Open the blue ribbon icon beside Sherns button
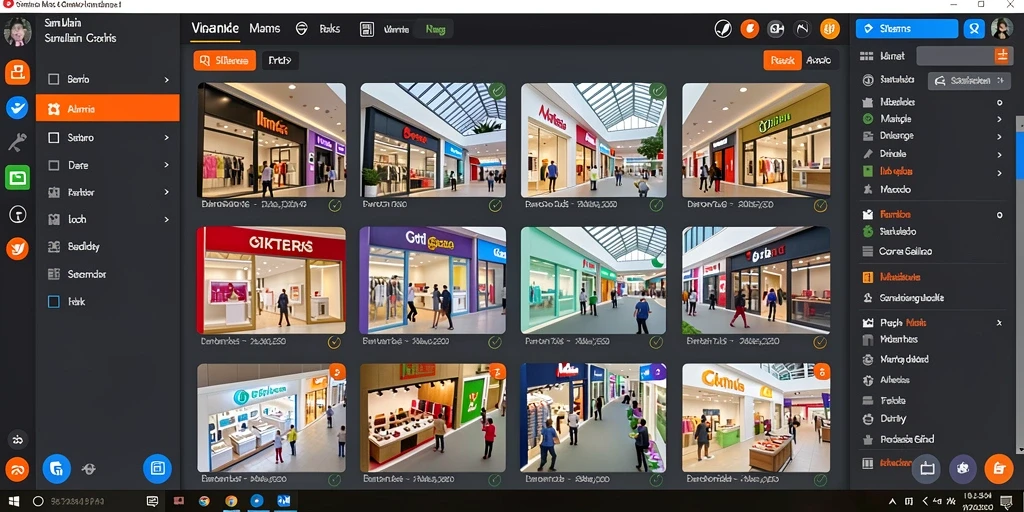This screenshot has height=512, width=1024. click(x=974, y=29)
